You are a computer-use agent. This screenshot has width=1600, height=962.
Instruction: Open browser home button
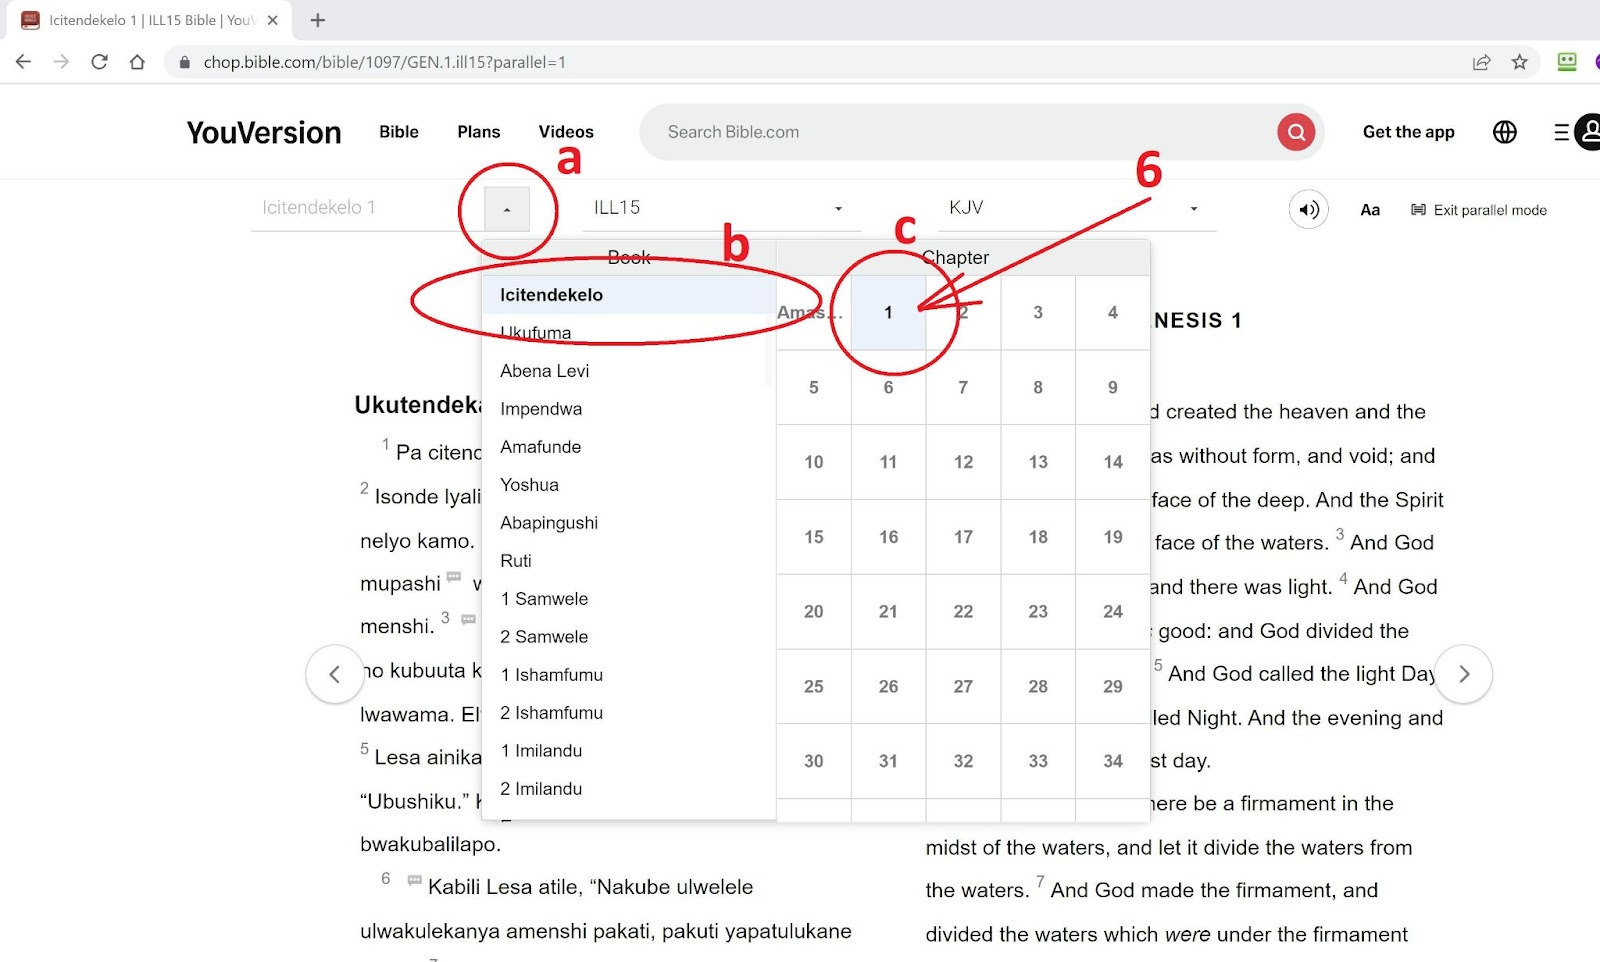coord(137,62)
